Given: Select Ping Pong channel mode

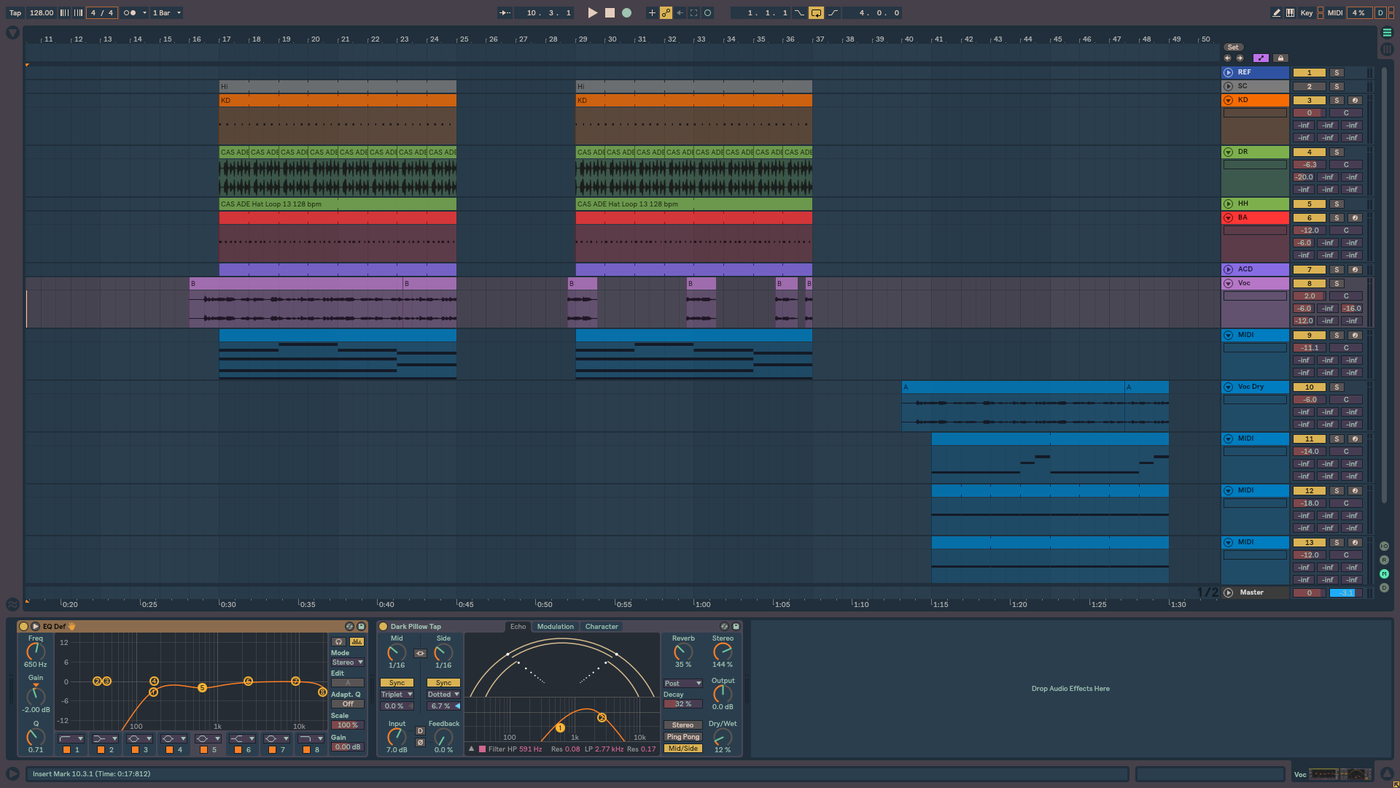Looking at the screenshot, I should click(683, 737).
